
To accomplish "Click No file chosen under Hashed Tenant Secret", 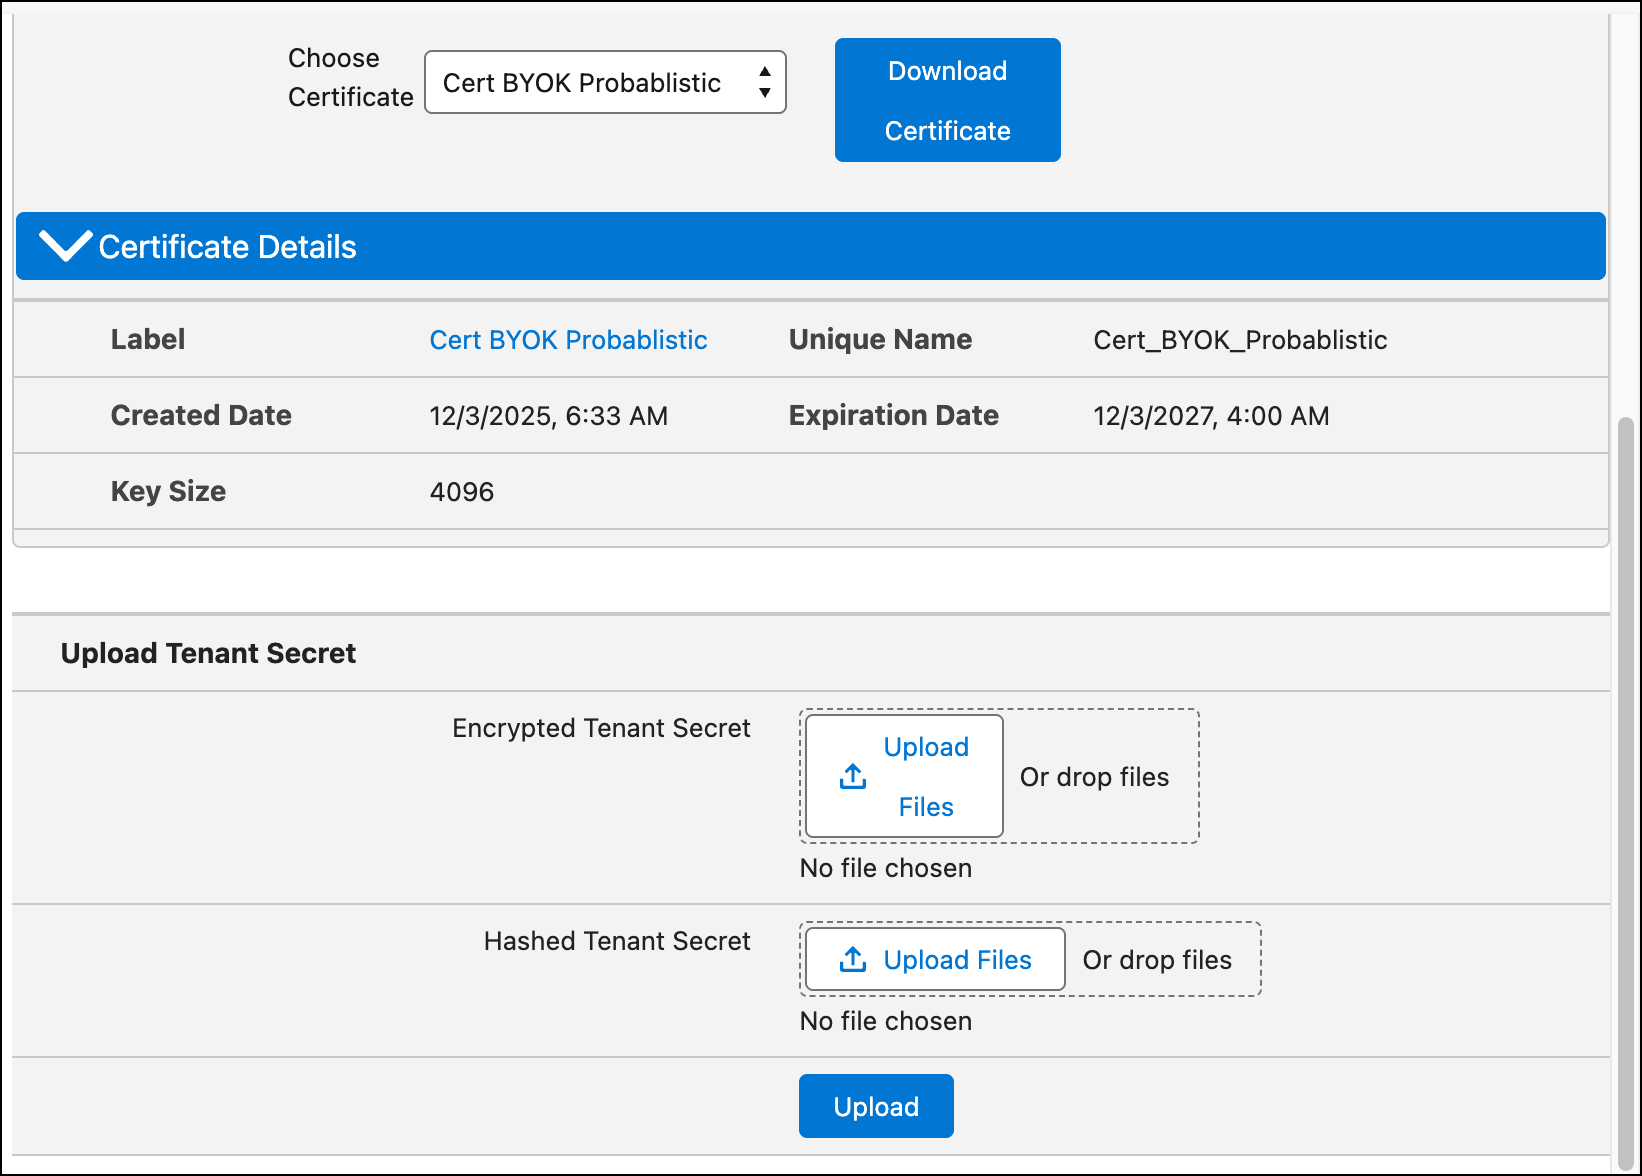I will point(885,1021).
